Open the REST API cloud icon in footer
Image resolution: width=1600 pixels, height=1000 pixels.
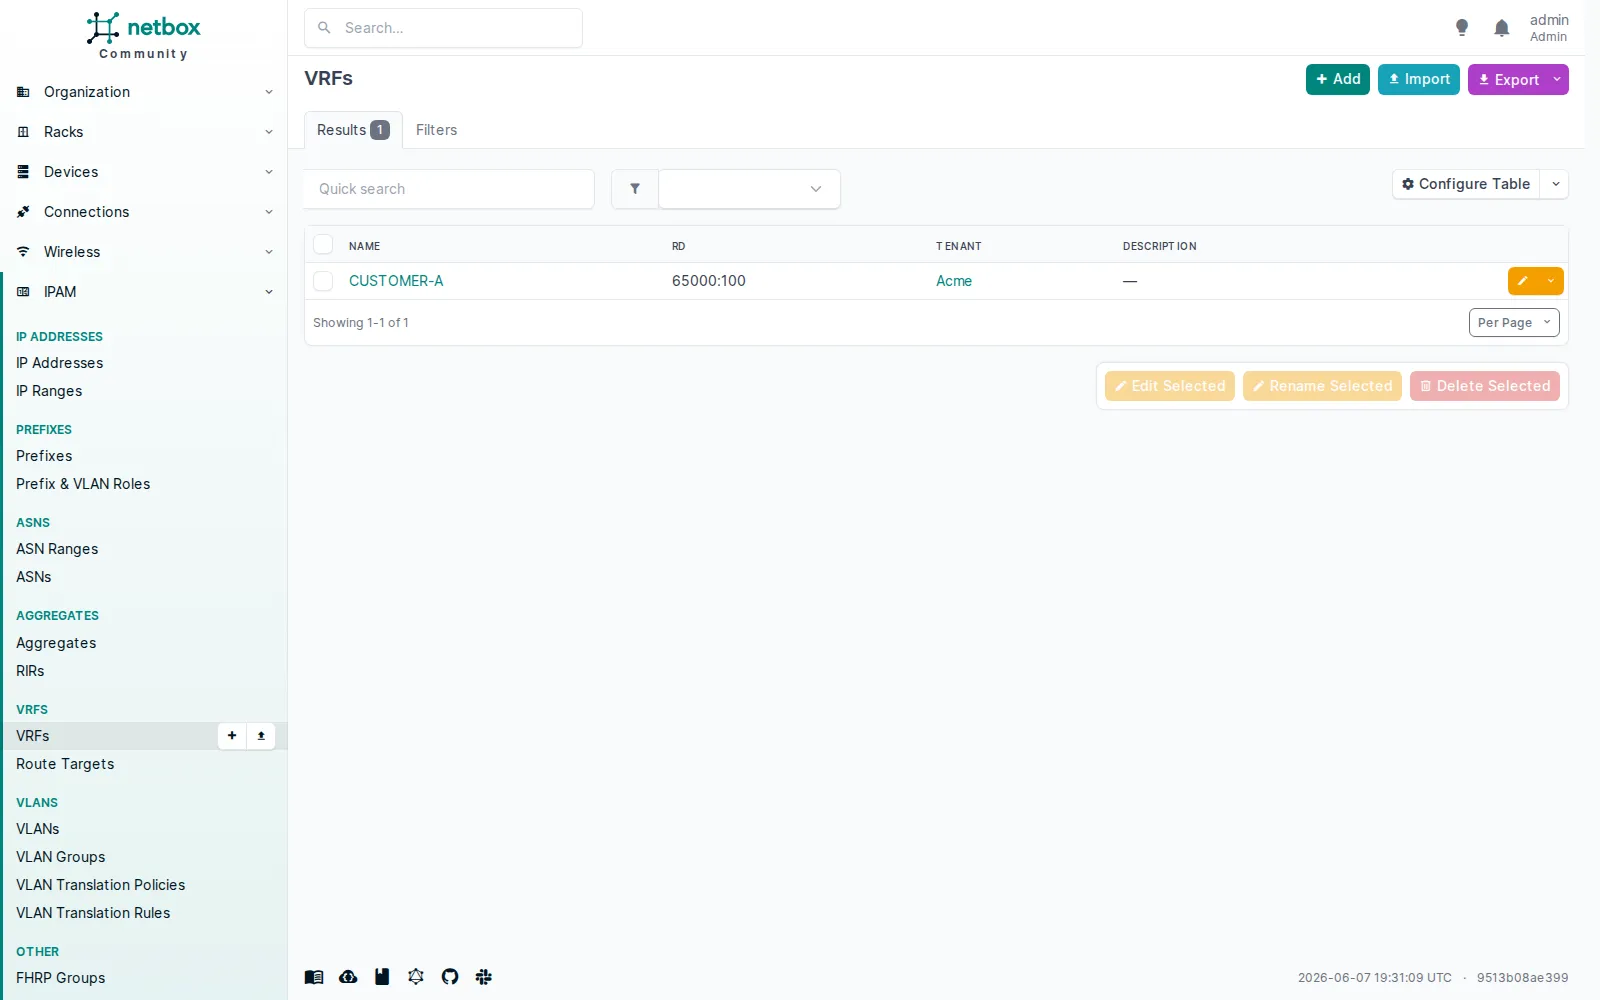tap(348, 977)
